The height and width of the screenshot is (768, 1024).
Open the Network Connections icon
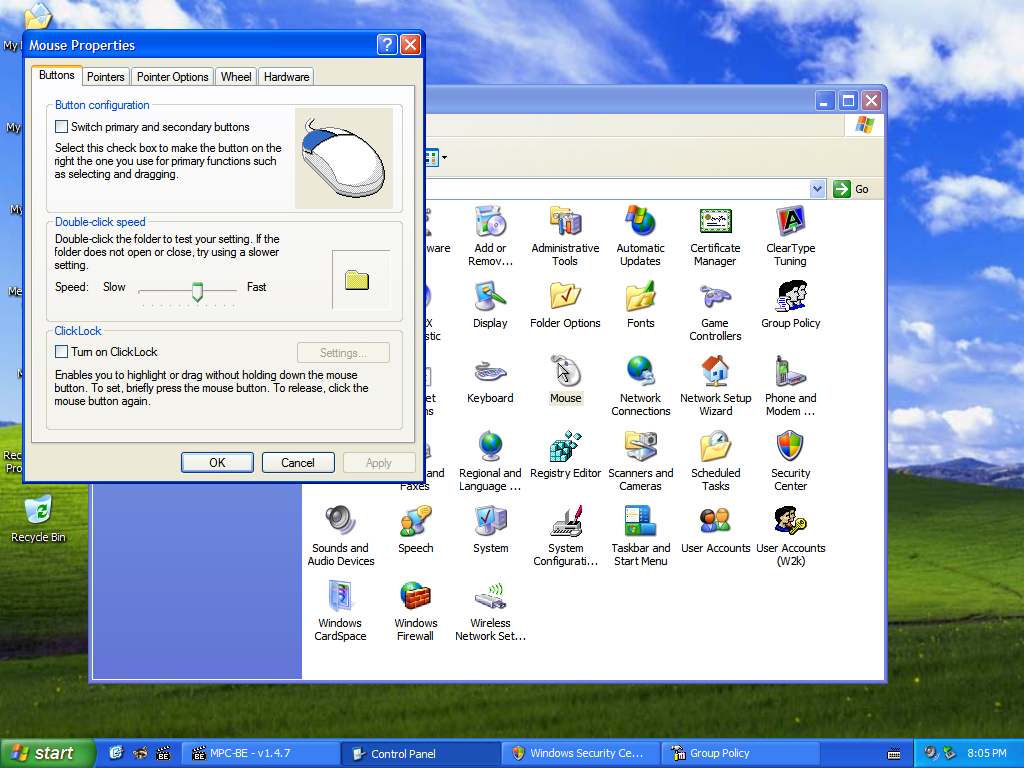(640, 372)
